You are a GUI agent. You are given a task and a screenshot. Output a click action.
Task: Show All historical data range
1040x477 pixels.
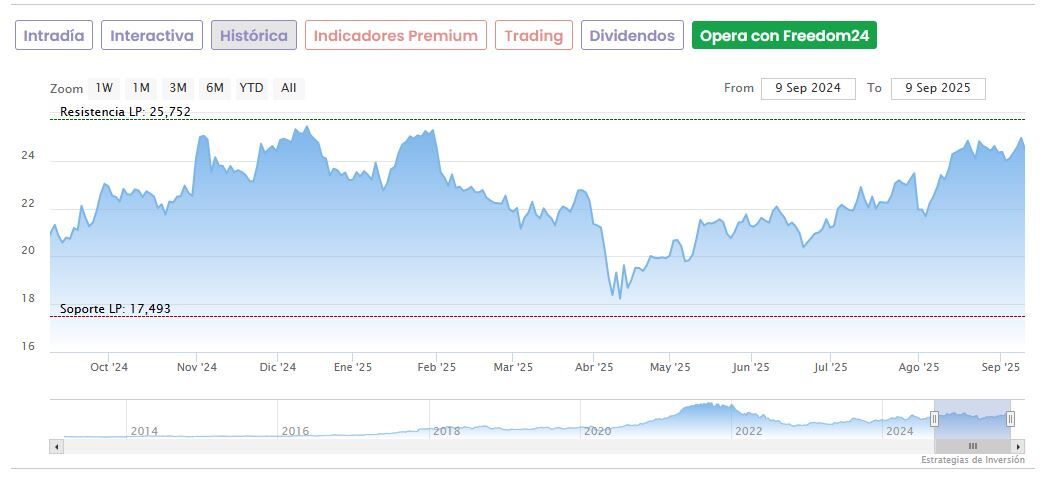click(x=289, y=88)
